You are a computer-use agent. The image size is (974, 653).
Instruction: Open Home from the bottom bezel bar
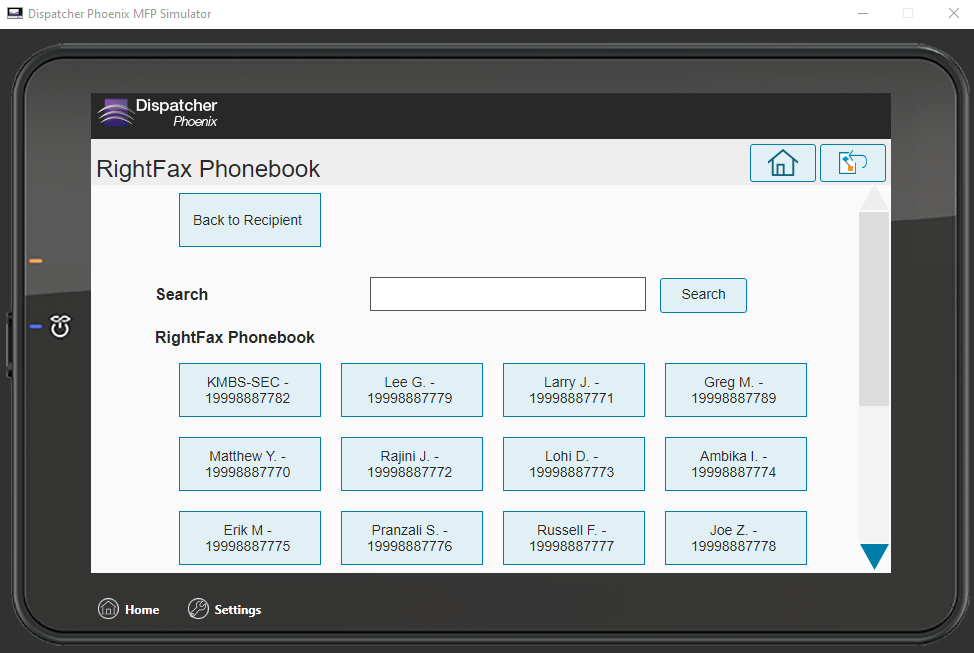tap(129, 609)
